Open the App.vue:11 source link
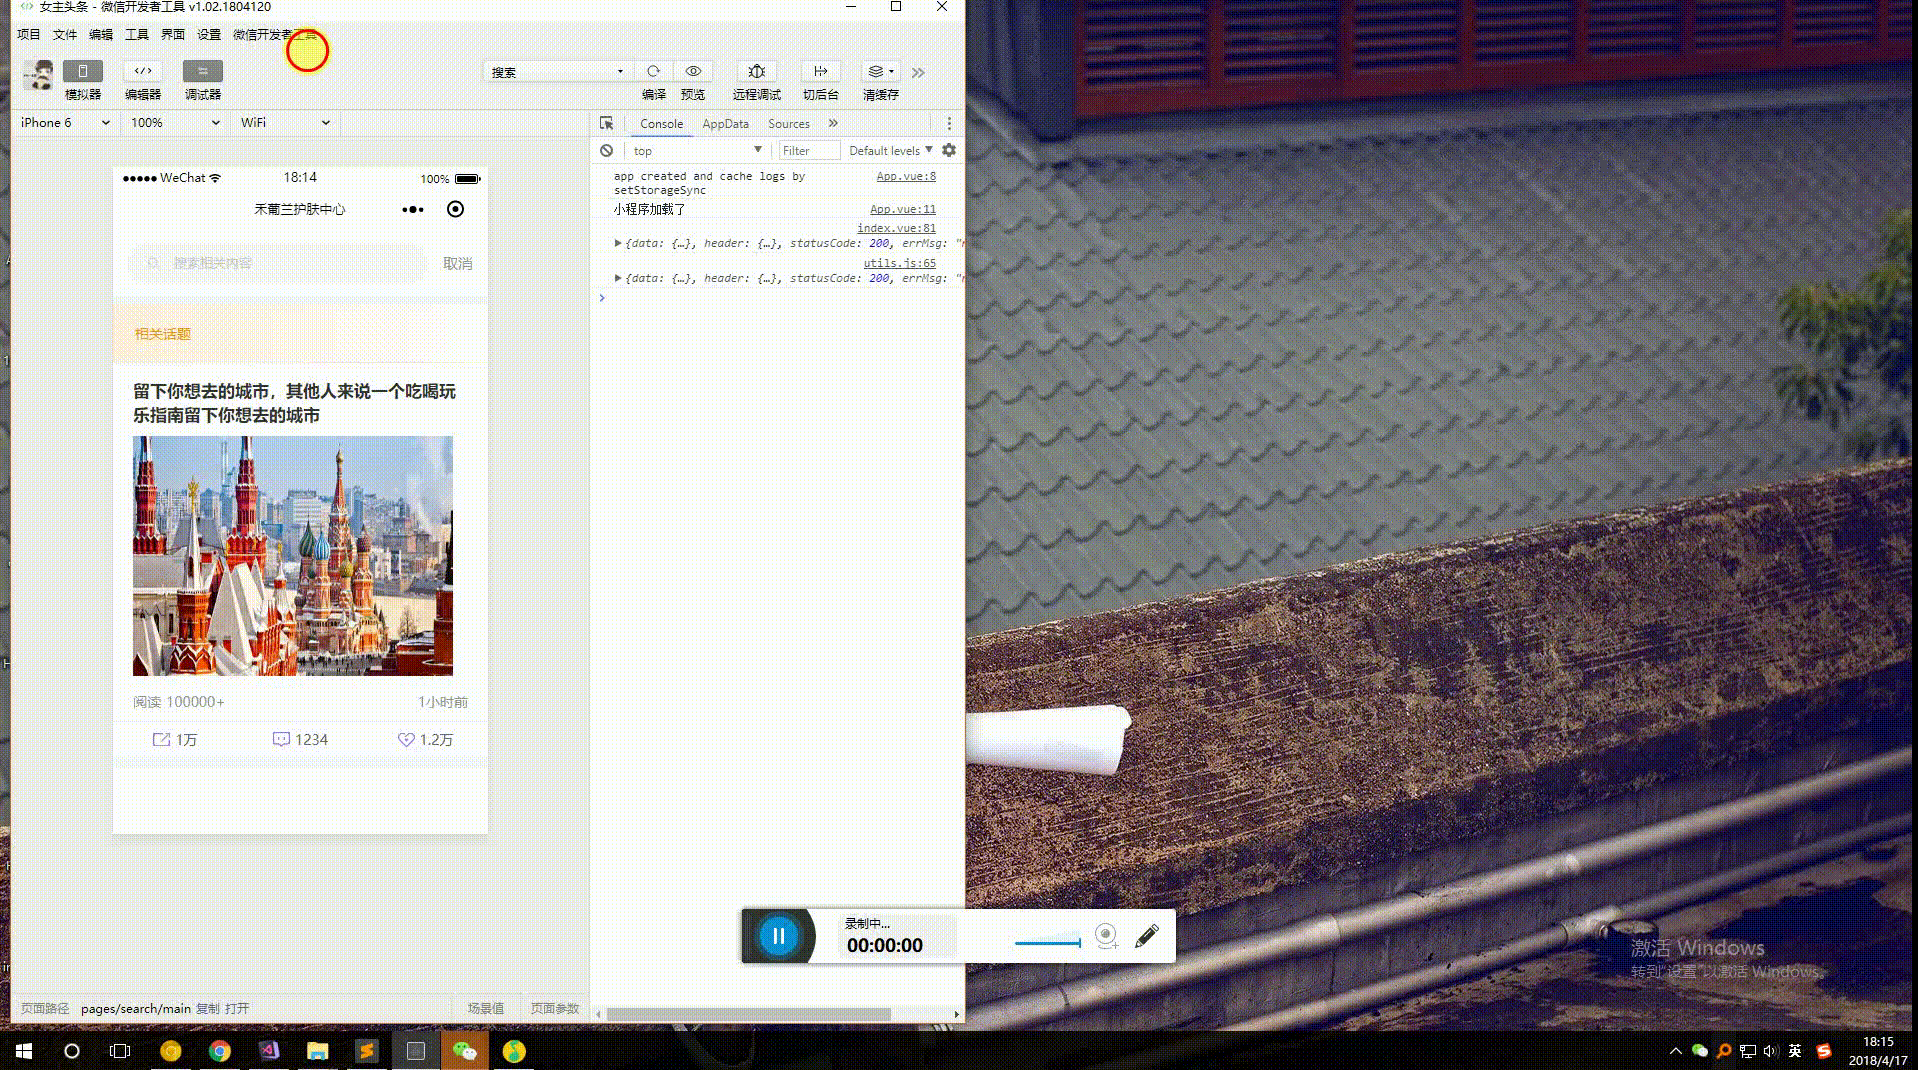The image size is (1918, 1070). click(x=903, y=209)
